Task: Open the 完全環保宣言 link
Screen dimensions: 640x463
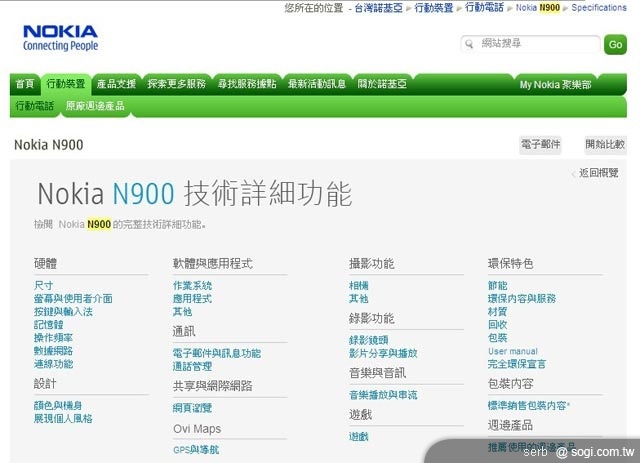Action: 517,364
